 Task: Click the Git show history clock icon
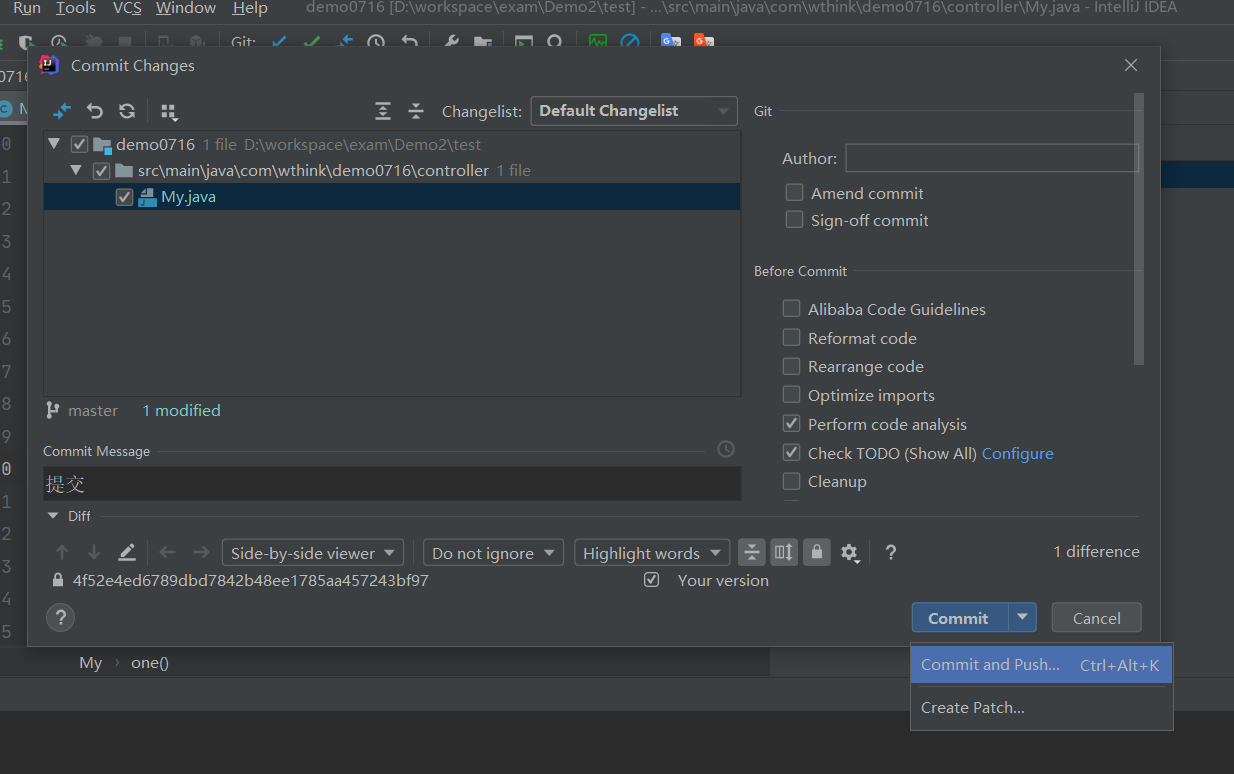tap(376, 42)
